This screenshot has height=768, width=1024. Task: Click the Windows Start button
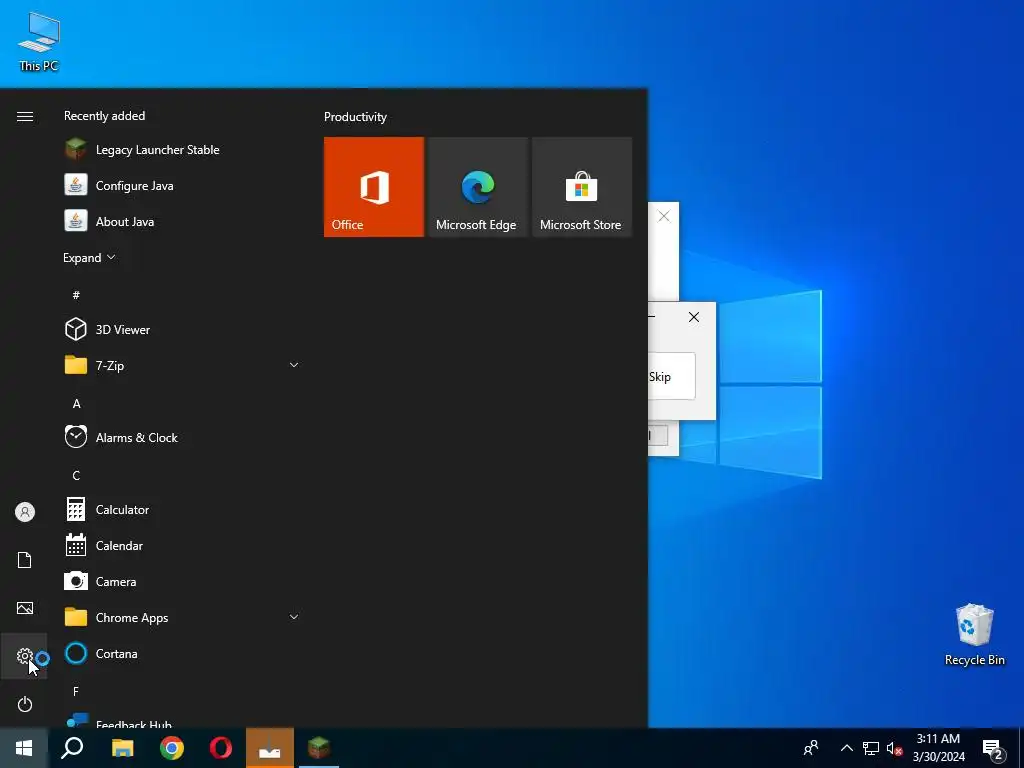point(24,748)
